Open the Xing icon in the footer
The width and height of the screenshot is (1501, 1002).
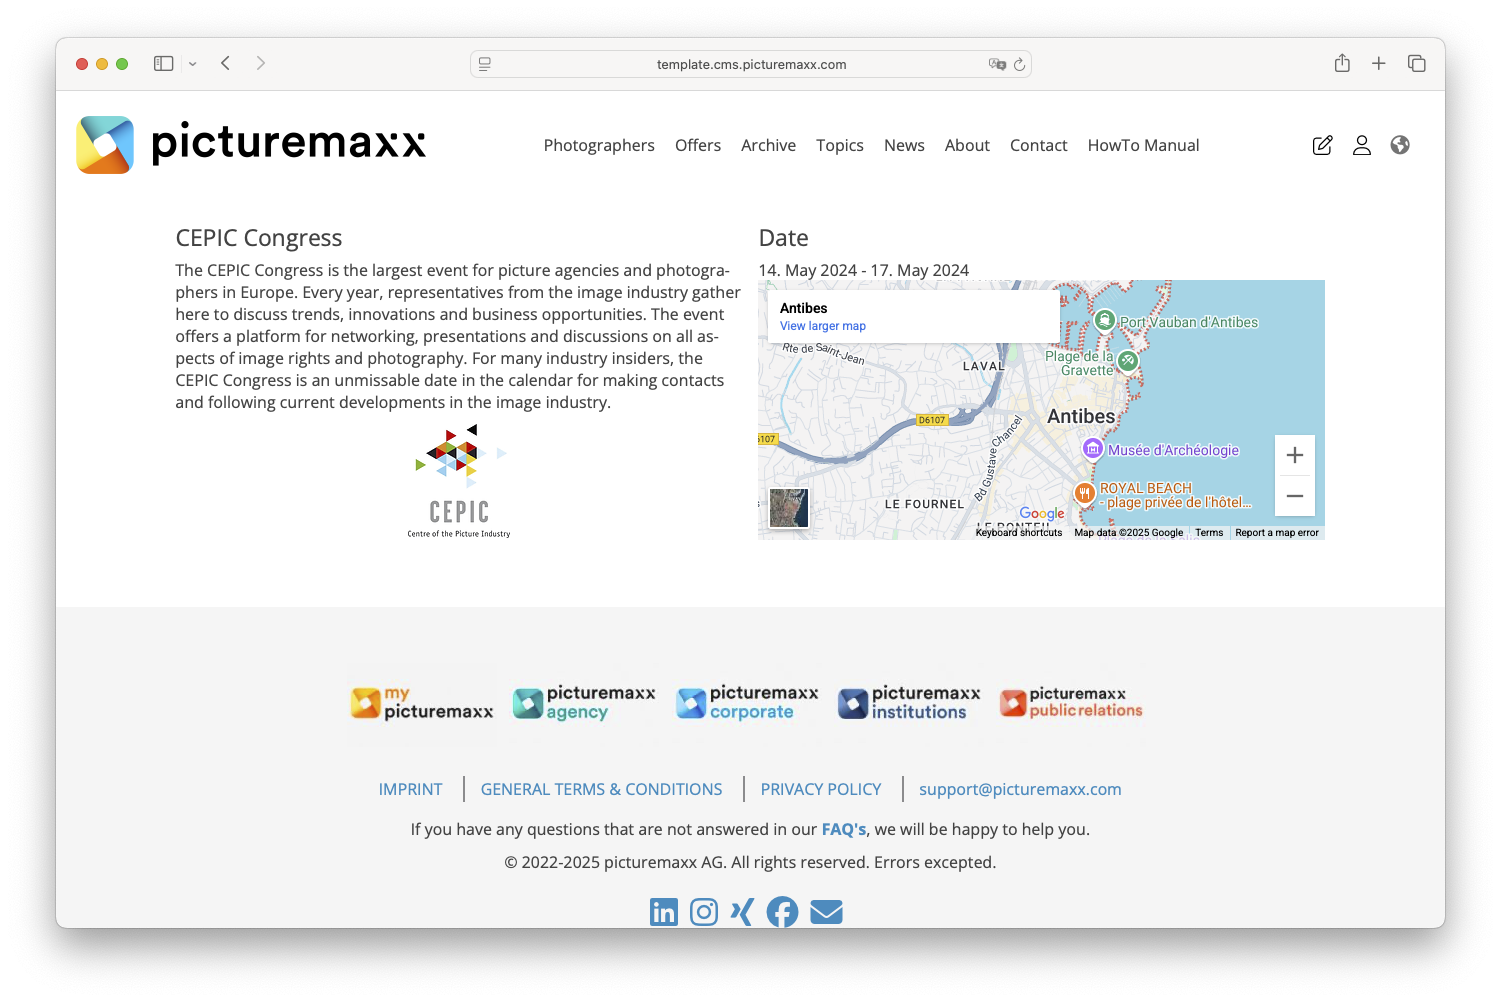click(741, 912)
